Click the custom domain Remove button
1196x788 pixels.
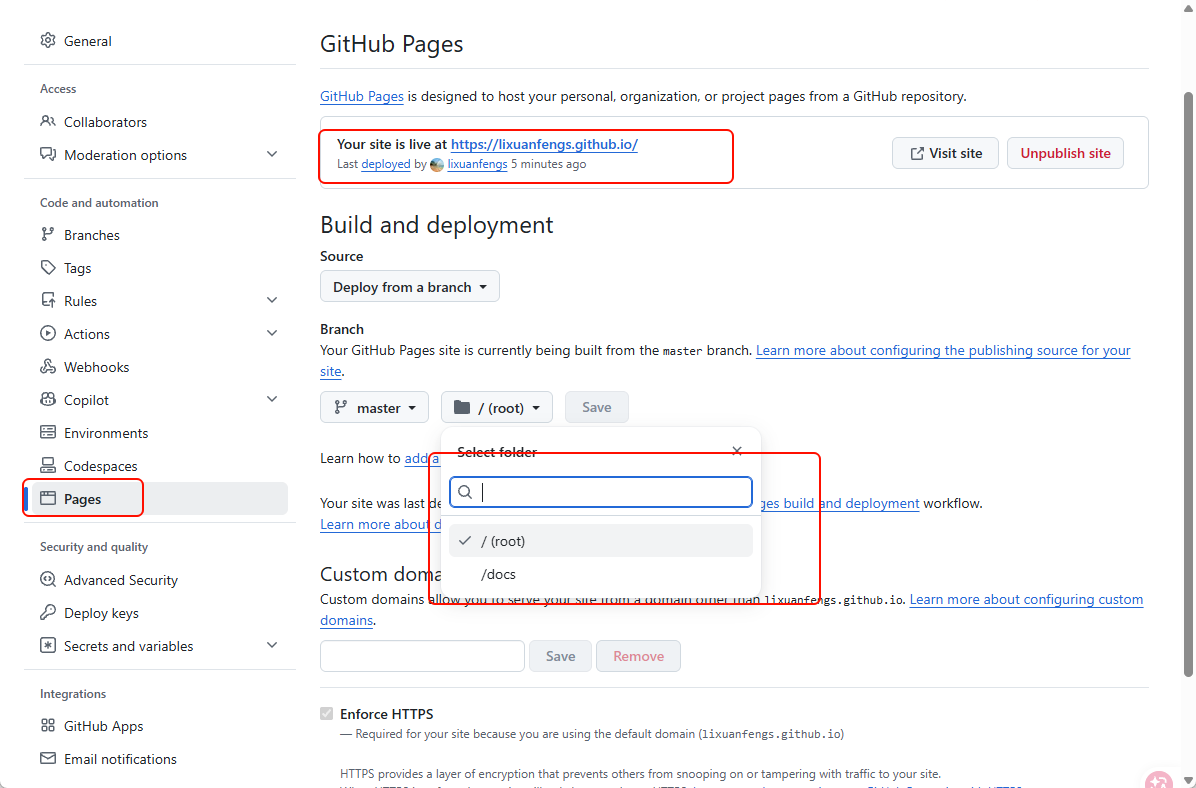(x=638, y=656)
